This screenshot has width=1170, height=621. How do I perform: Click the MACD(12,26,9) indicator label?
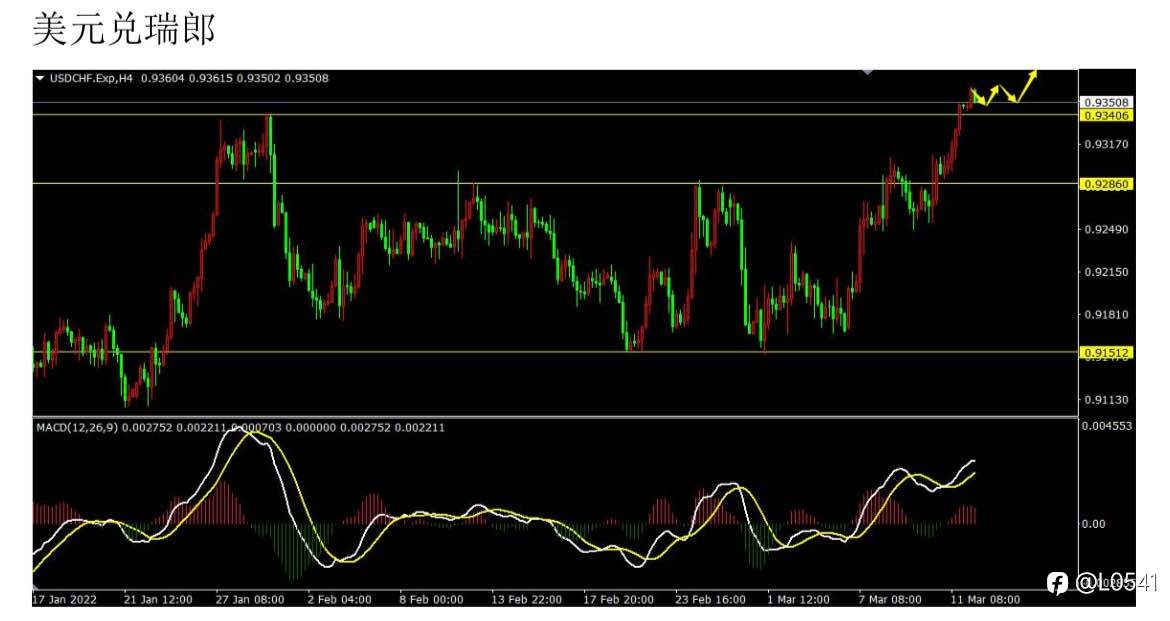[78, 428]
